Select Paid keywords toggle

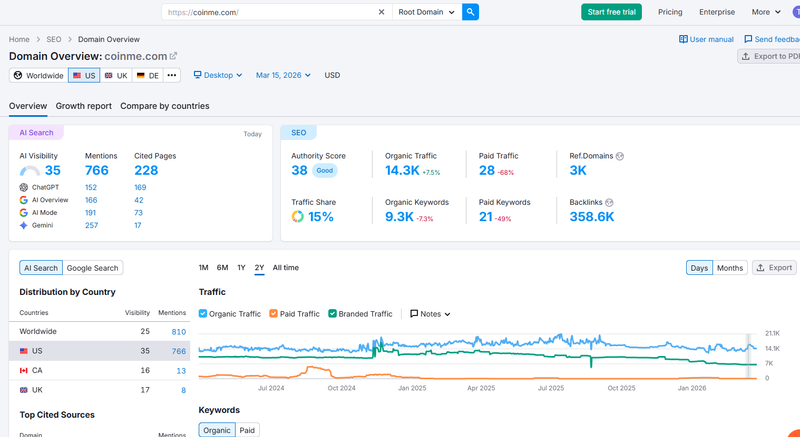point(247,430)
